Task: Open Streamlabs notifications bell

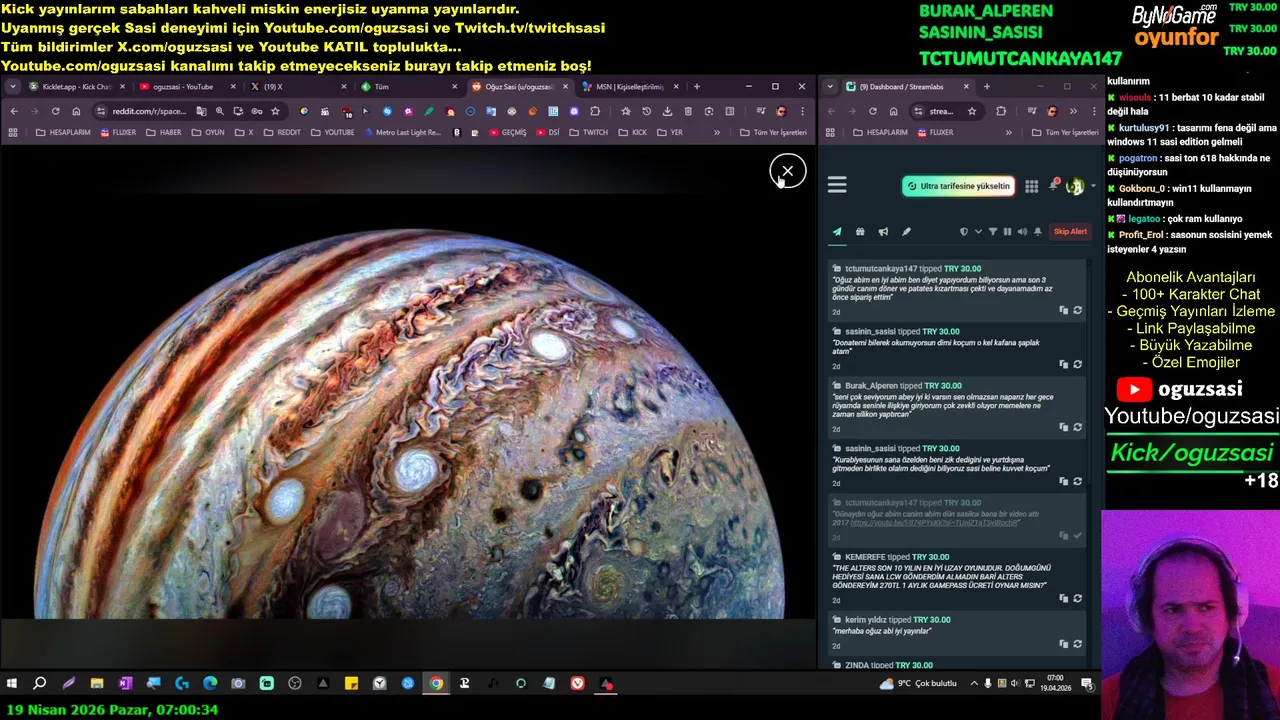Action: [1054, 185]
